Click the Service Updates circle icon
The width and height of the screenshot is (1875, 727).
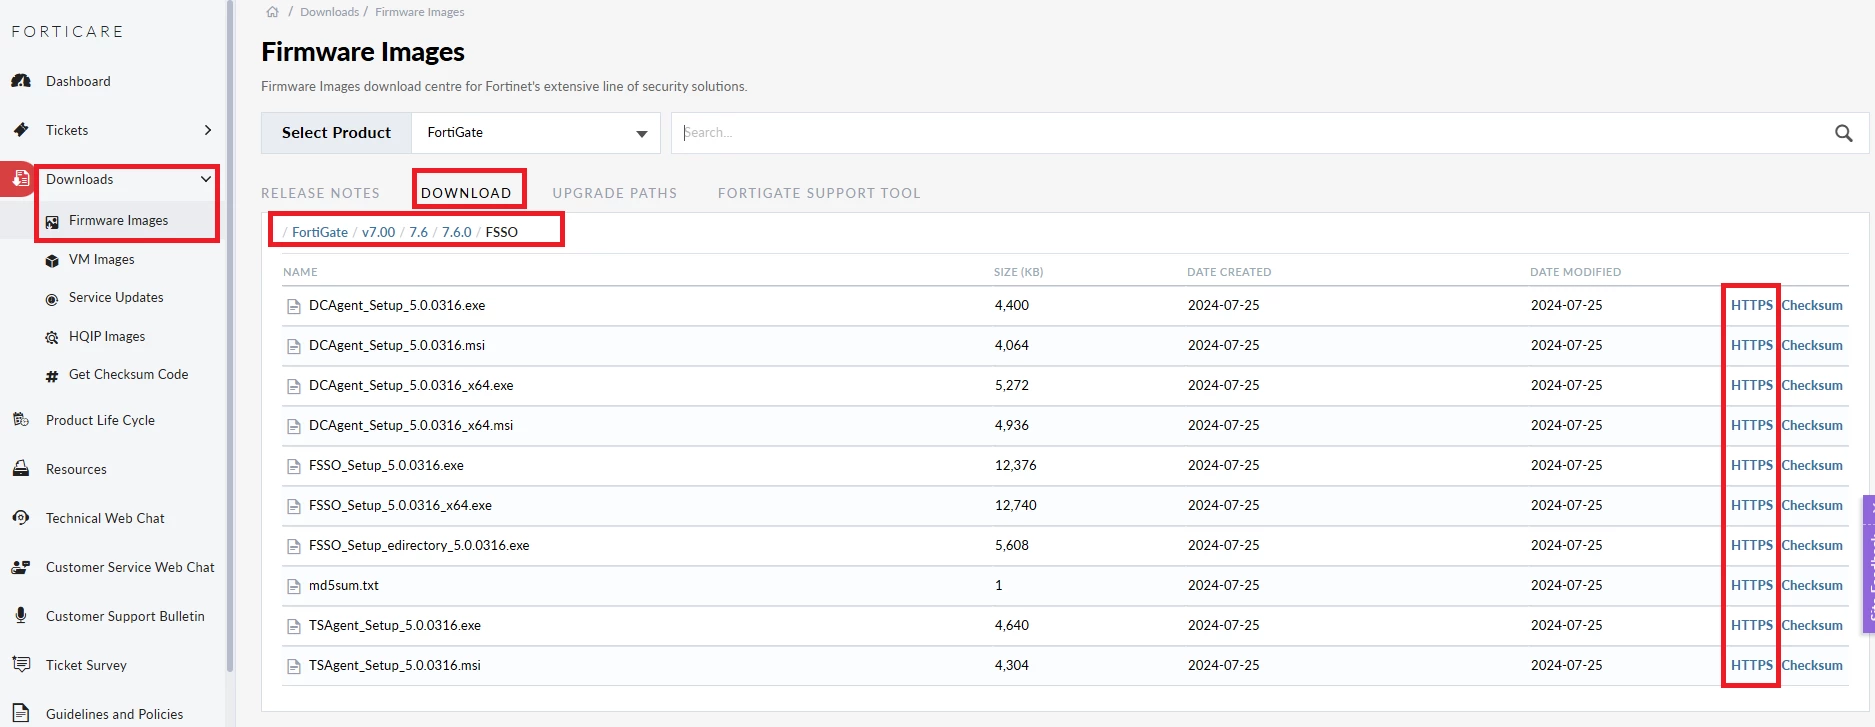[52, 299]
